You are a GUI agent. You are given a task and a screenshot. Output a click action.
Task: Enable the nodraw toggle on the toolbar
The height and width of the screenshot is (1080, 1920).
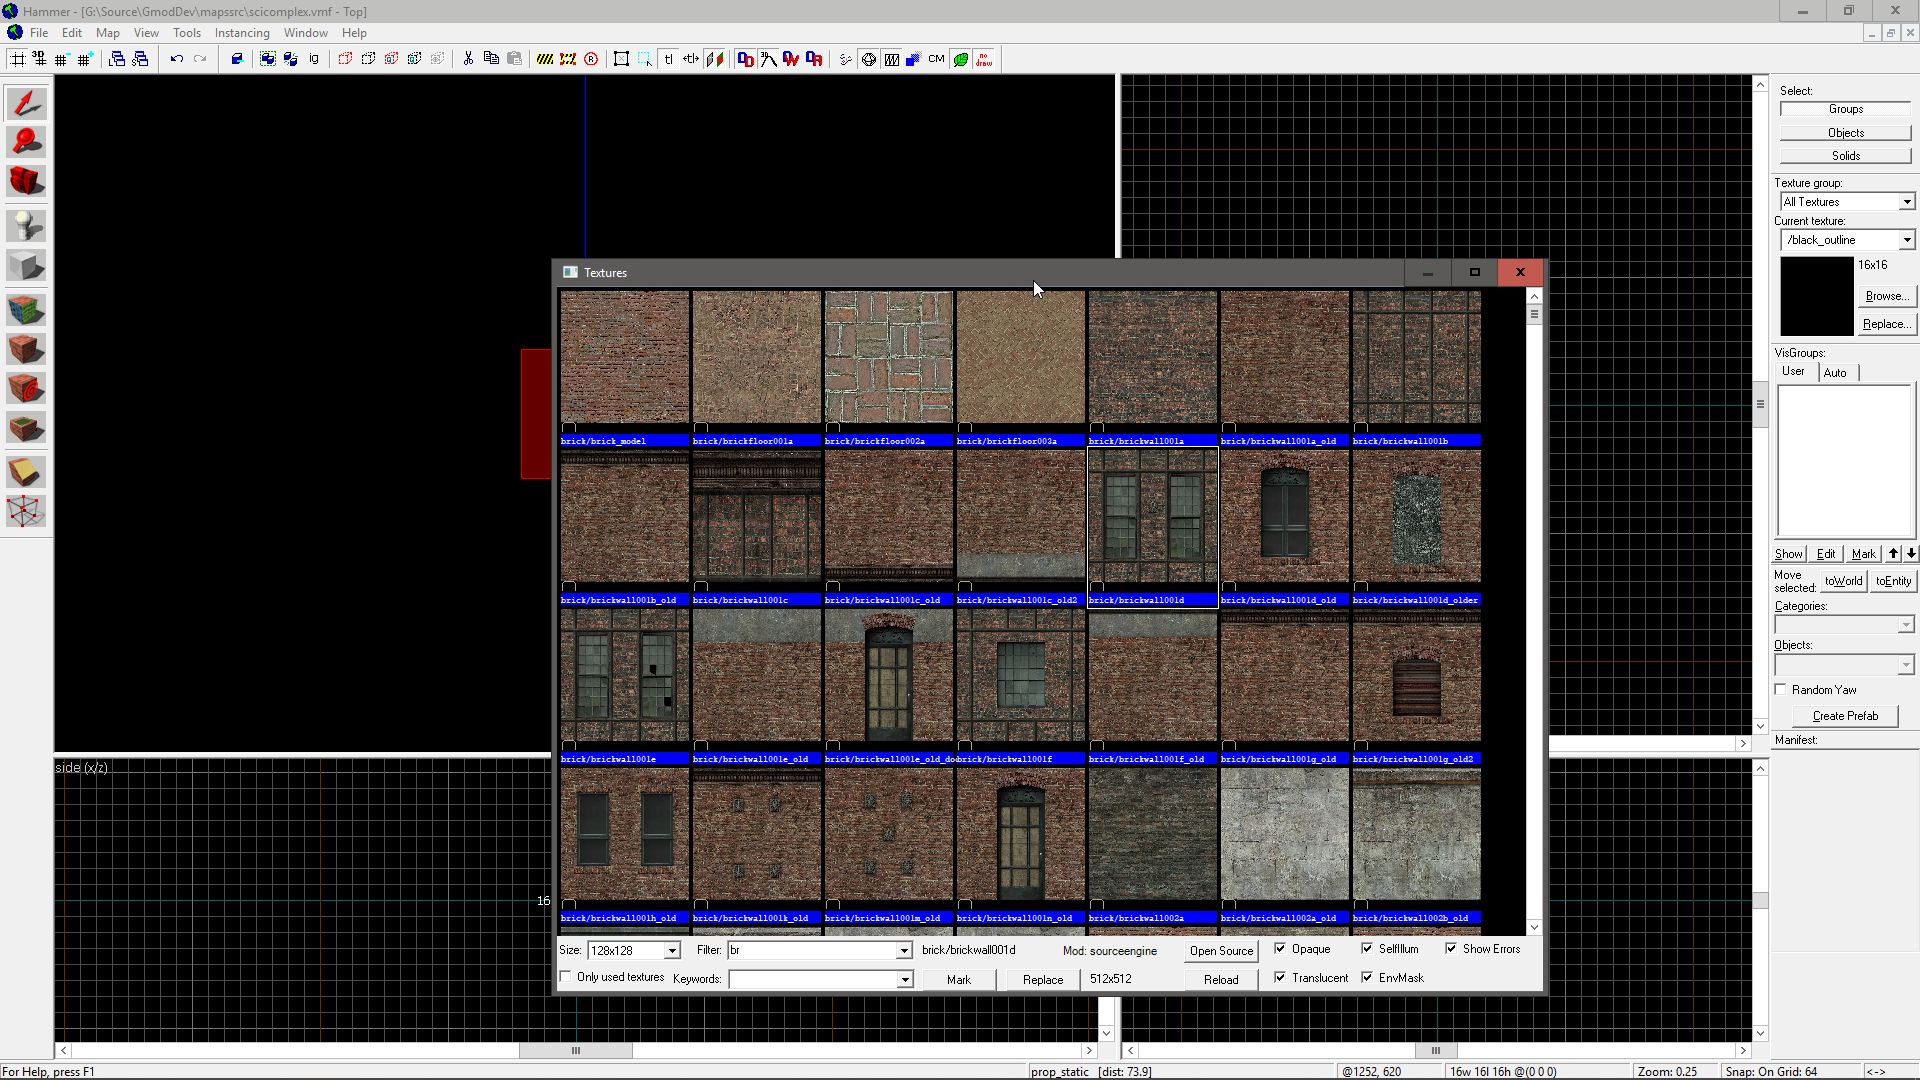pyautogui.click(x=983, y=59)
